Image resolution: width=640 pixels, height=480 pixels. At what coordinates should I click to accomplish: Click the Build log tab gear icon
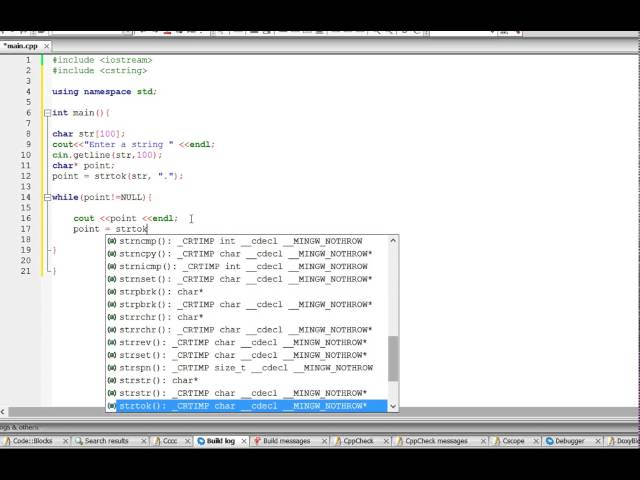pos(201,441)
